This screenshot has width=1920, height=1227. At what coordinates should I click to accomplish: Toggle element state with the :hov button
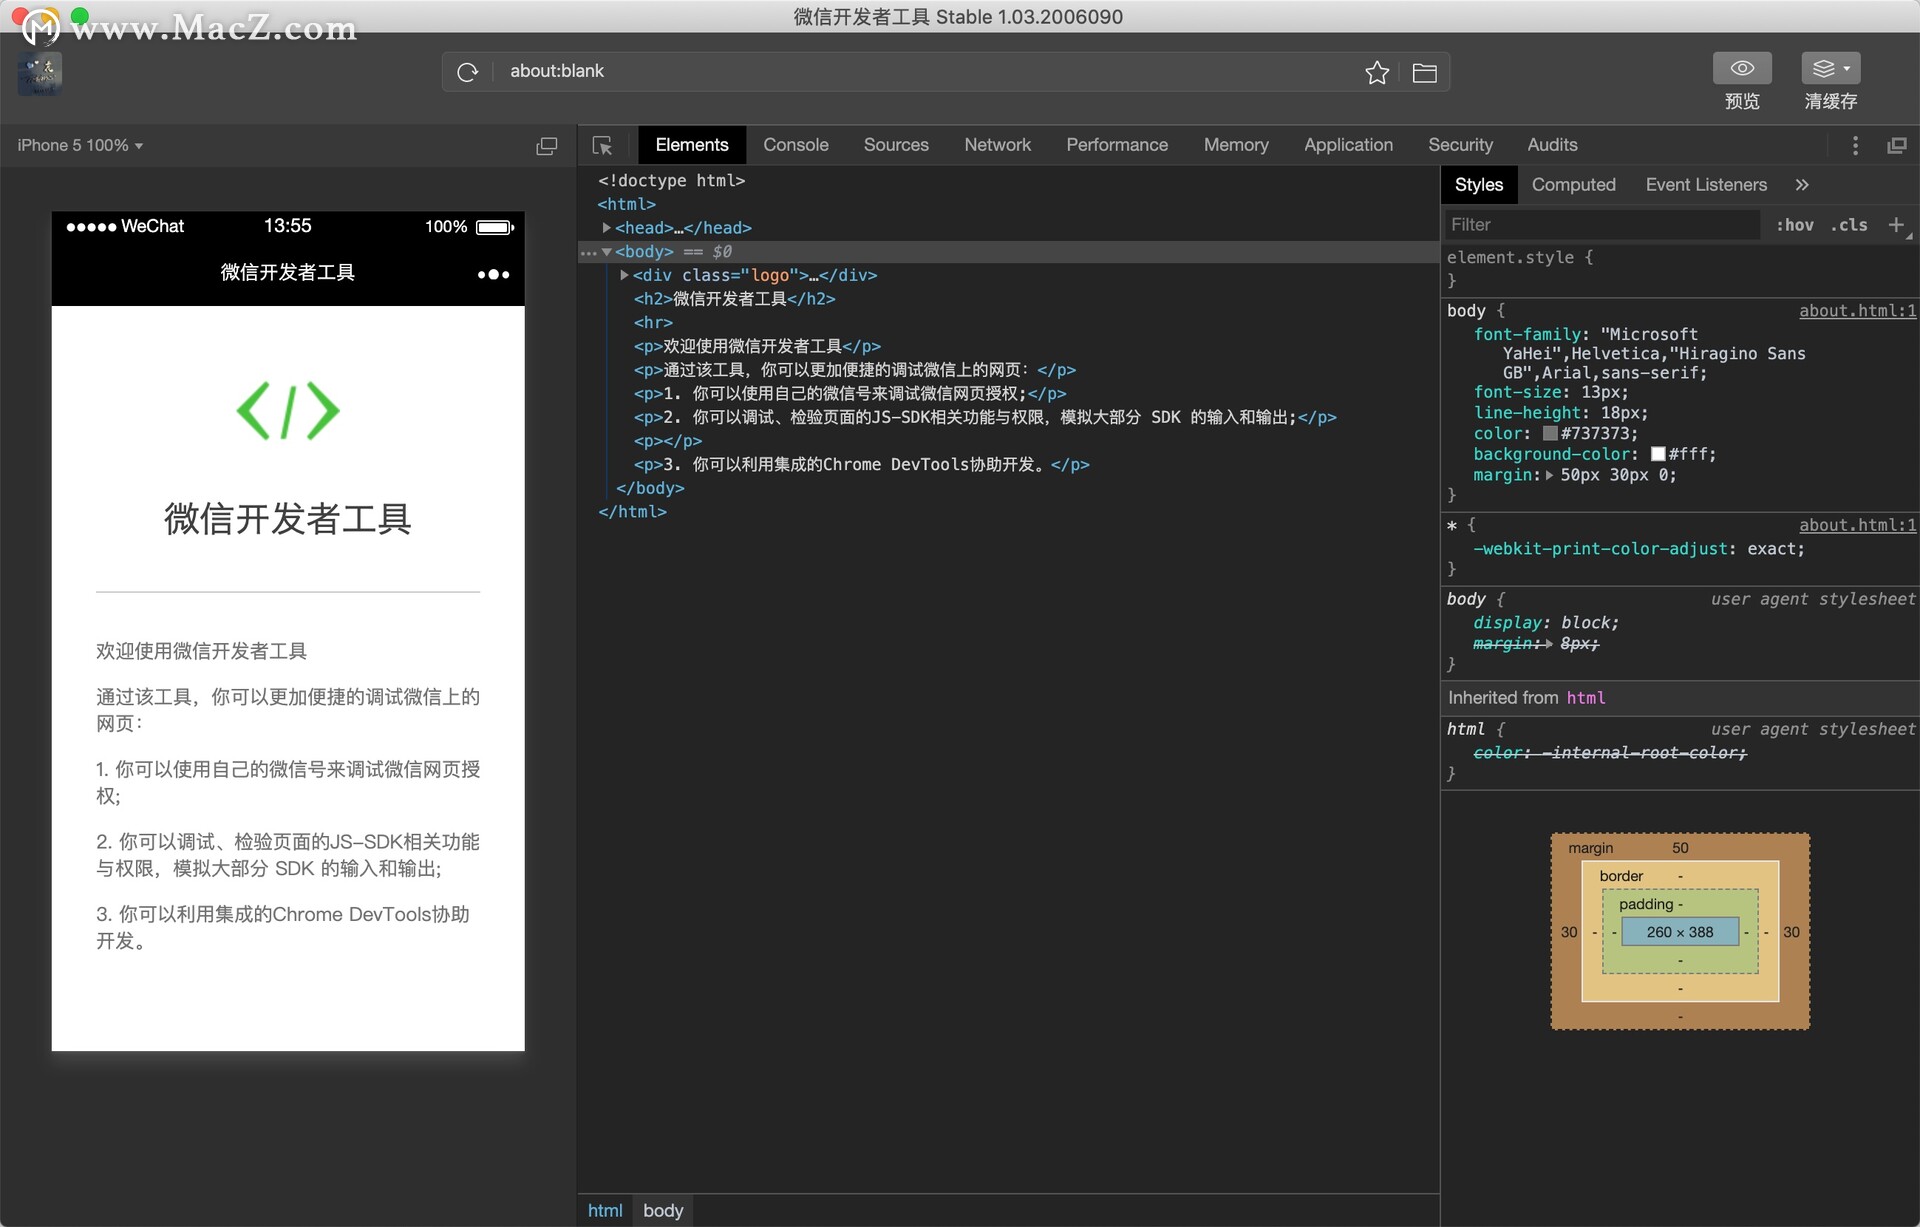1795,225
